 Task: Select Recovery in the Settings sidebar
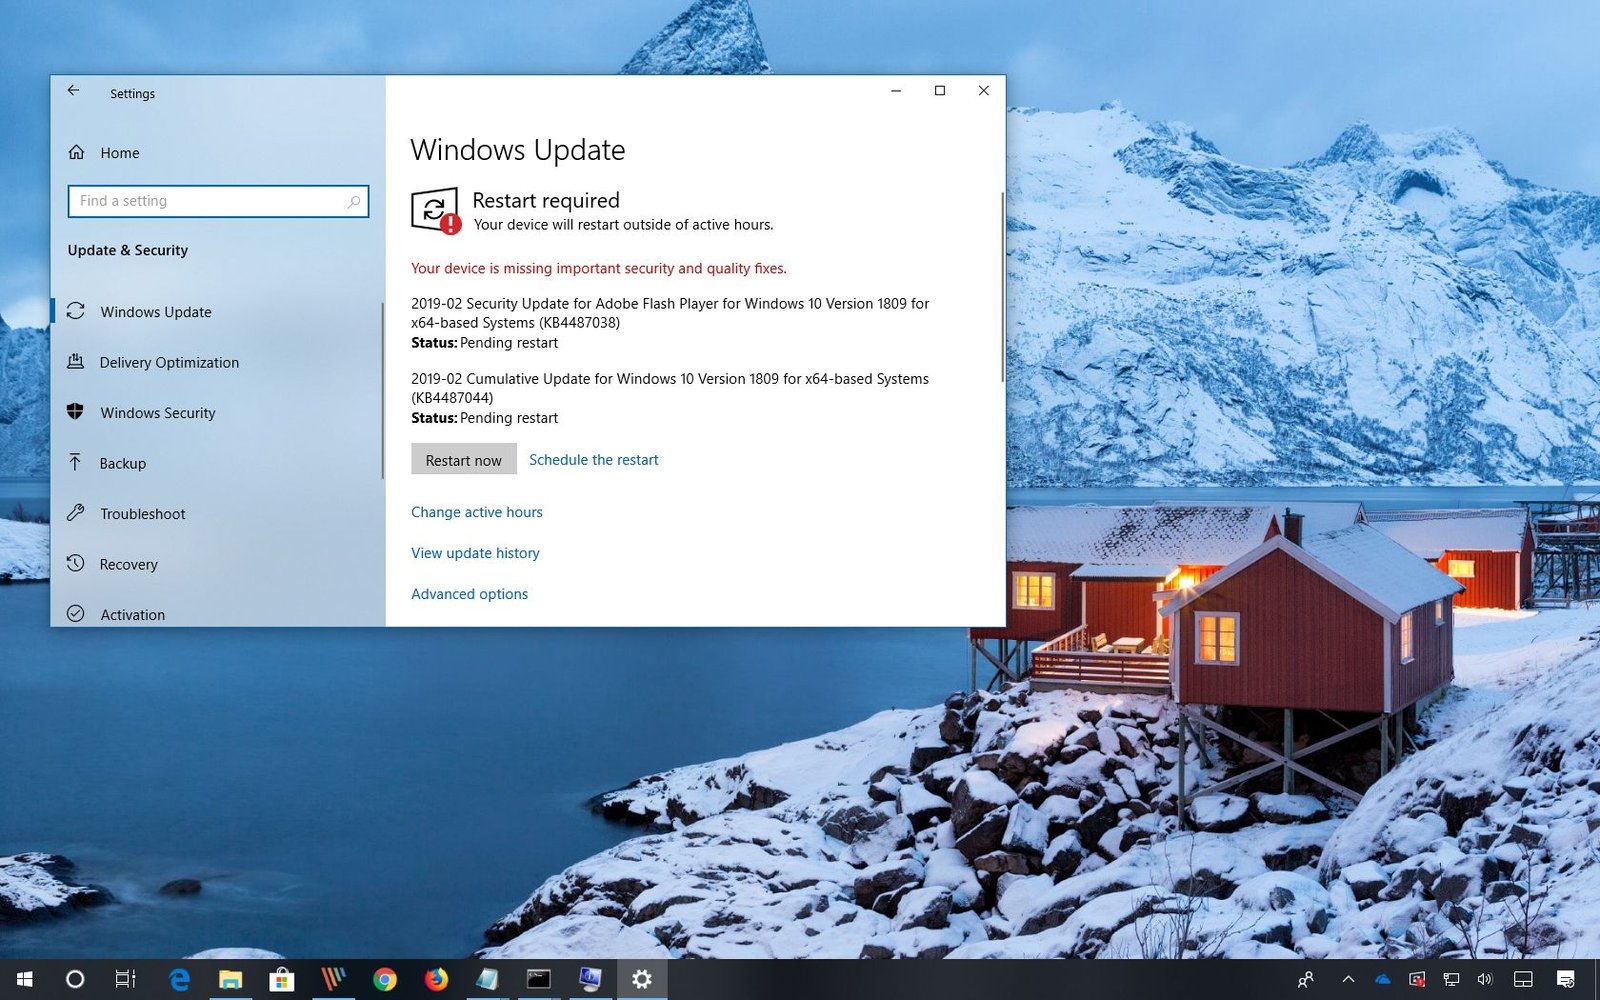pyautogui.click(x=128, y=564)
